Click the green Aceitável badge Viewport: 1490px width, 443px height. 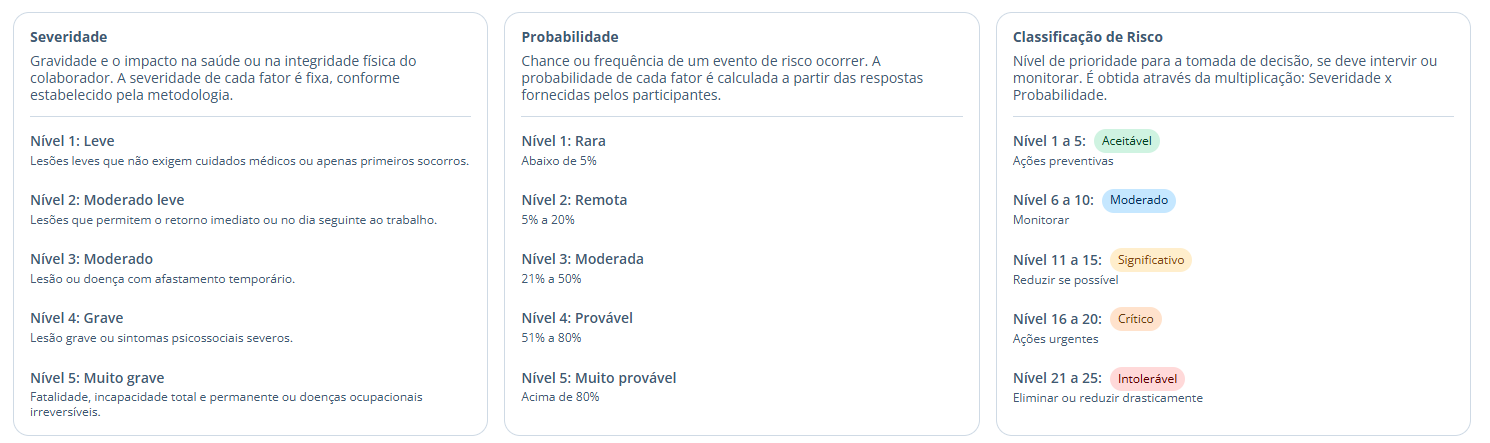click(1126, 141)
